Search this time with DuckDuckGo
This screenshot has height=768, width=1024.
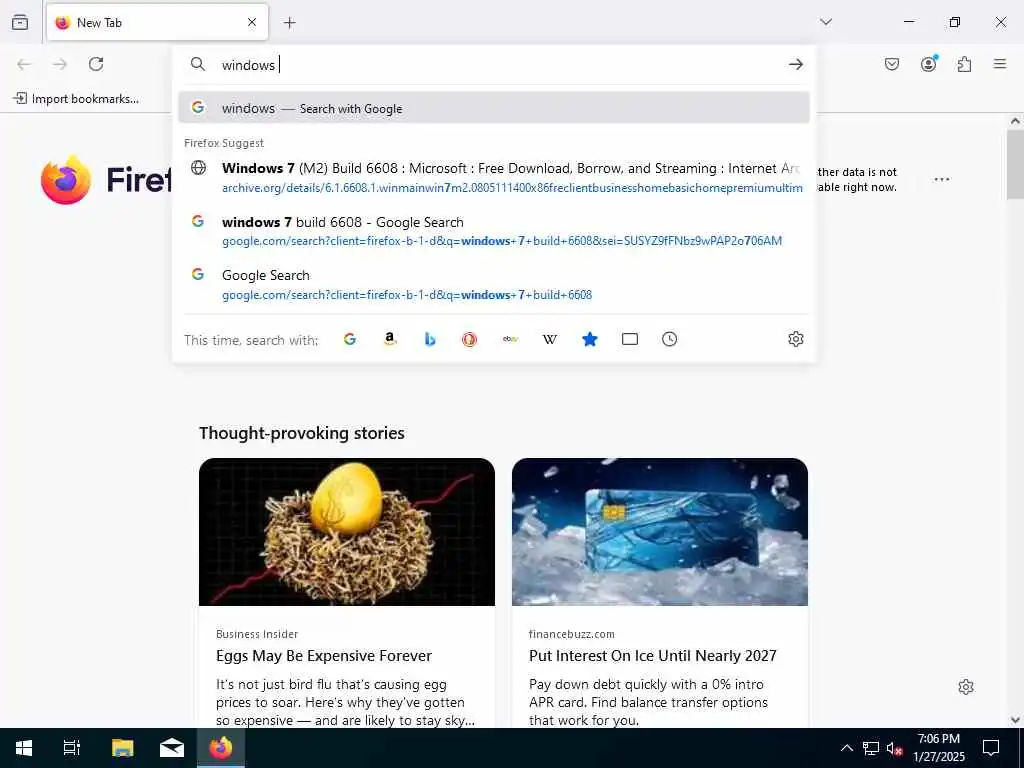point(470,339)
